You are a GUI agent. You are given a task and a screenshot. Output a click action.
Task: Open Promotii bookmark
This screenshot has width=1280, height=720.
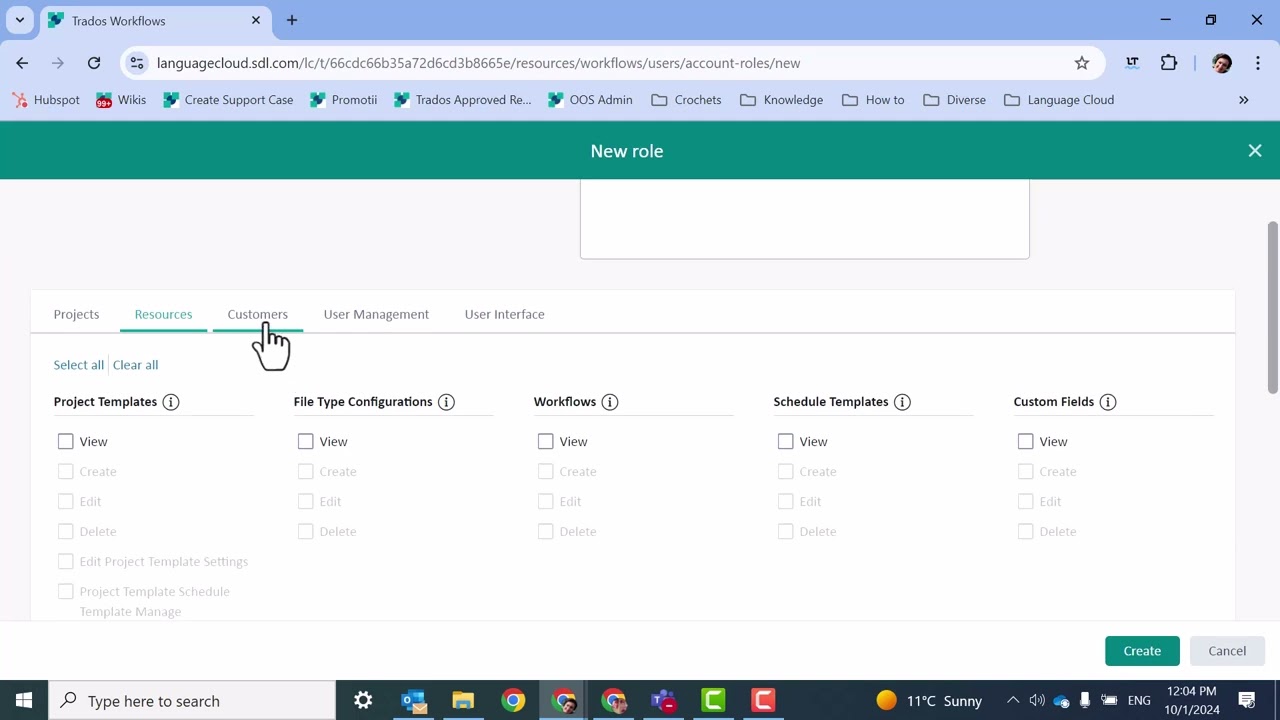click(344, 100)
